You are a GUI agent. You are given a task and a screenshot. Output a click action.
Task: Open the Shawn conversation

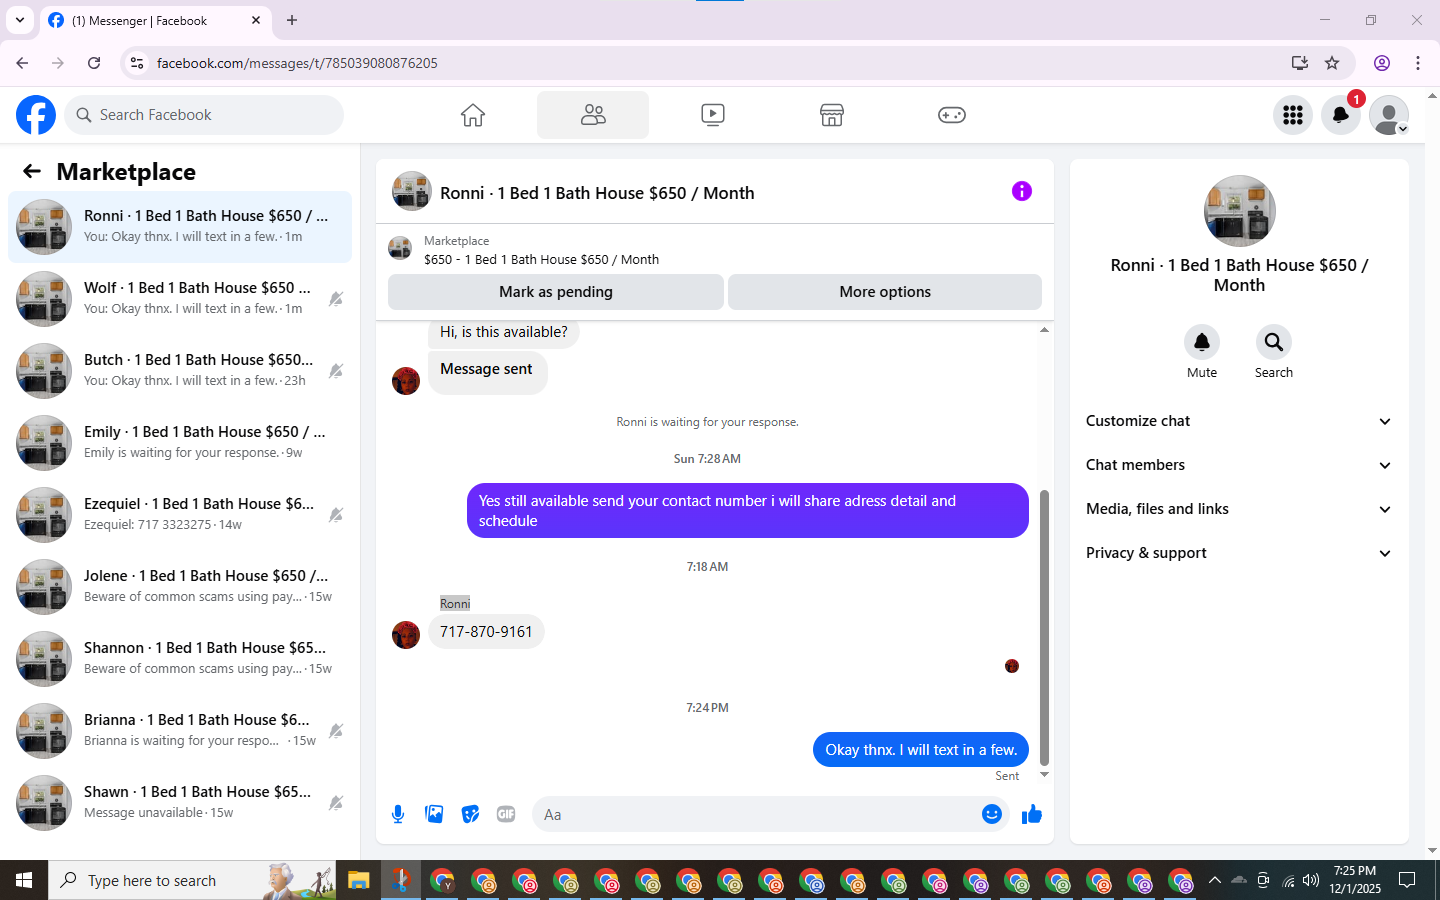click(x=180, y=803)
